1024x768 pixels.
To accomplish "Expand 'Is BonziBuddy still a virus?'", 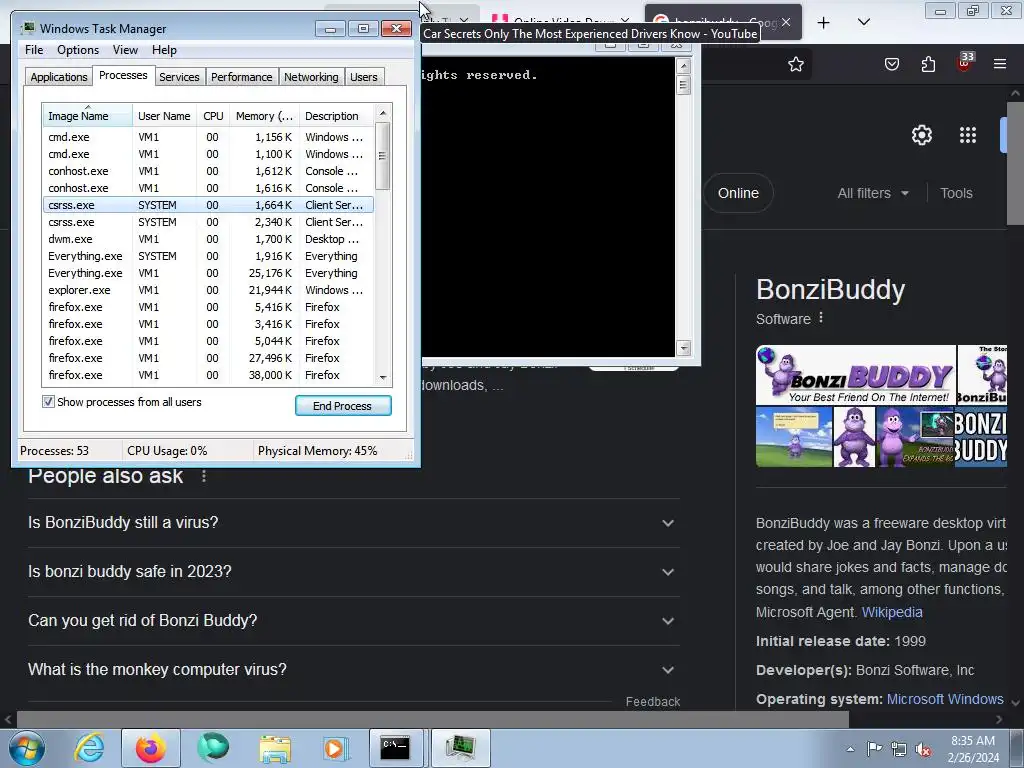I will tap(353, 523).
